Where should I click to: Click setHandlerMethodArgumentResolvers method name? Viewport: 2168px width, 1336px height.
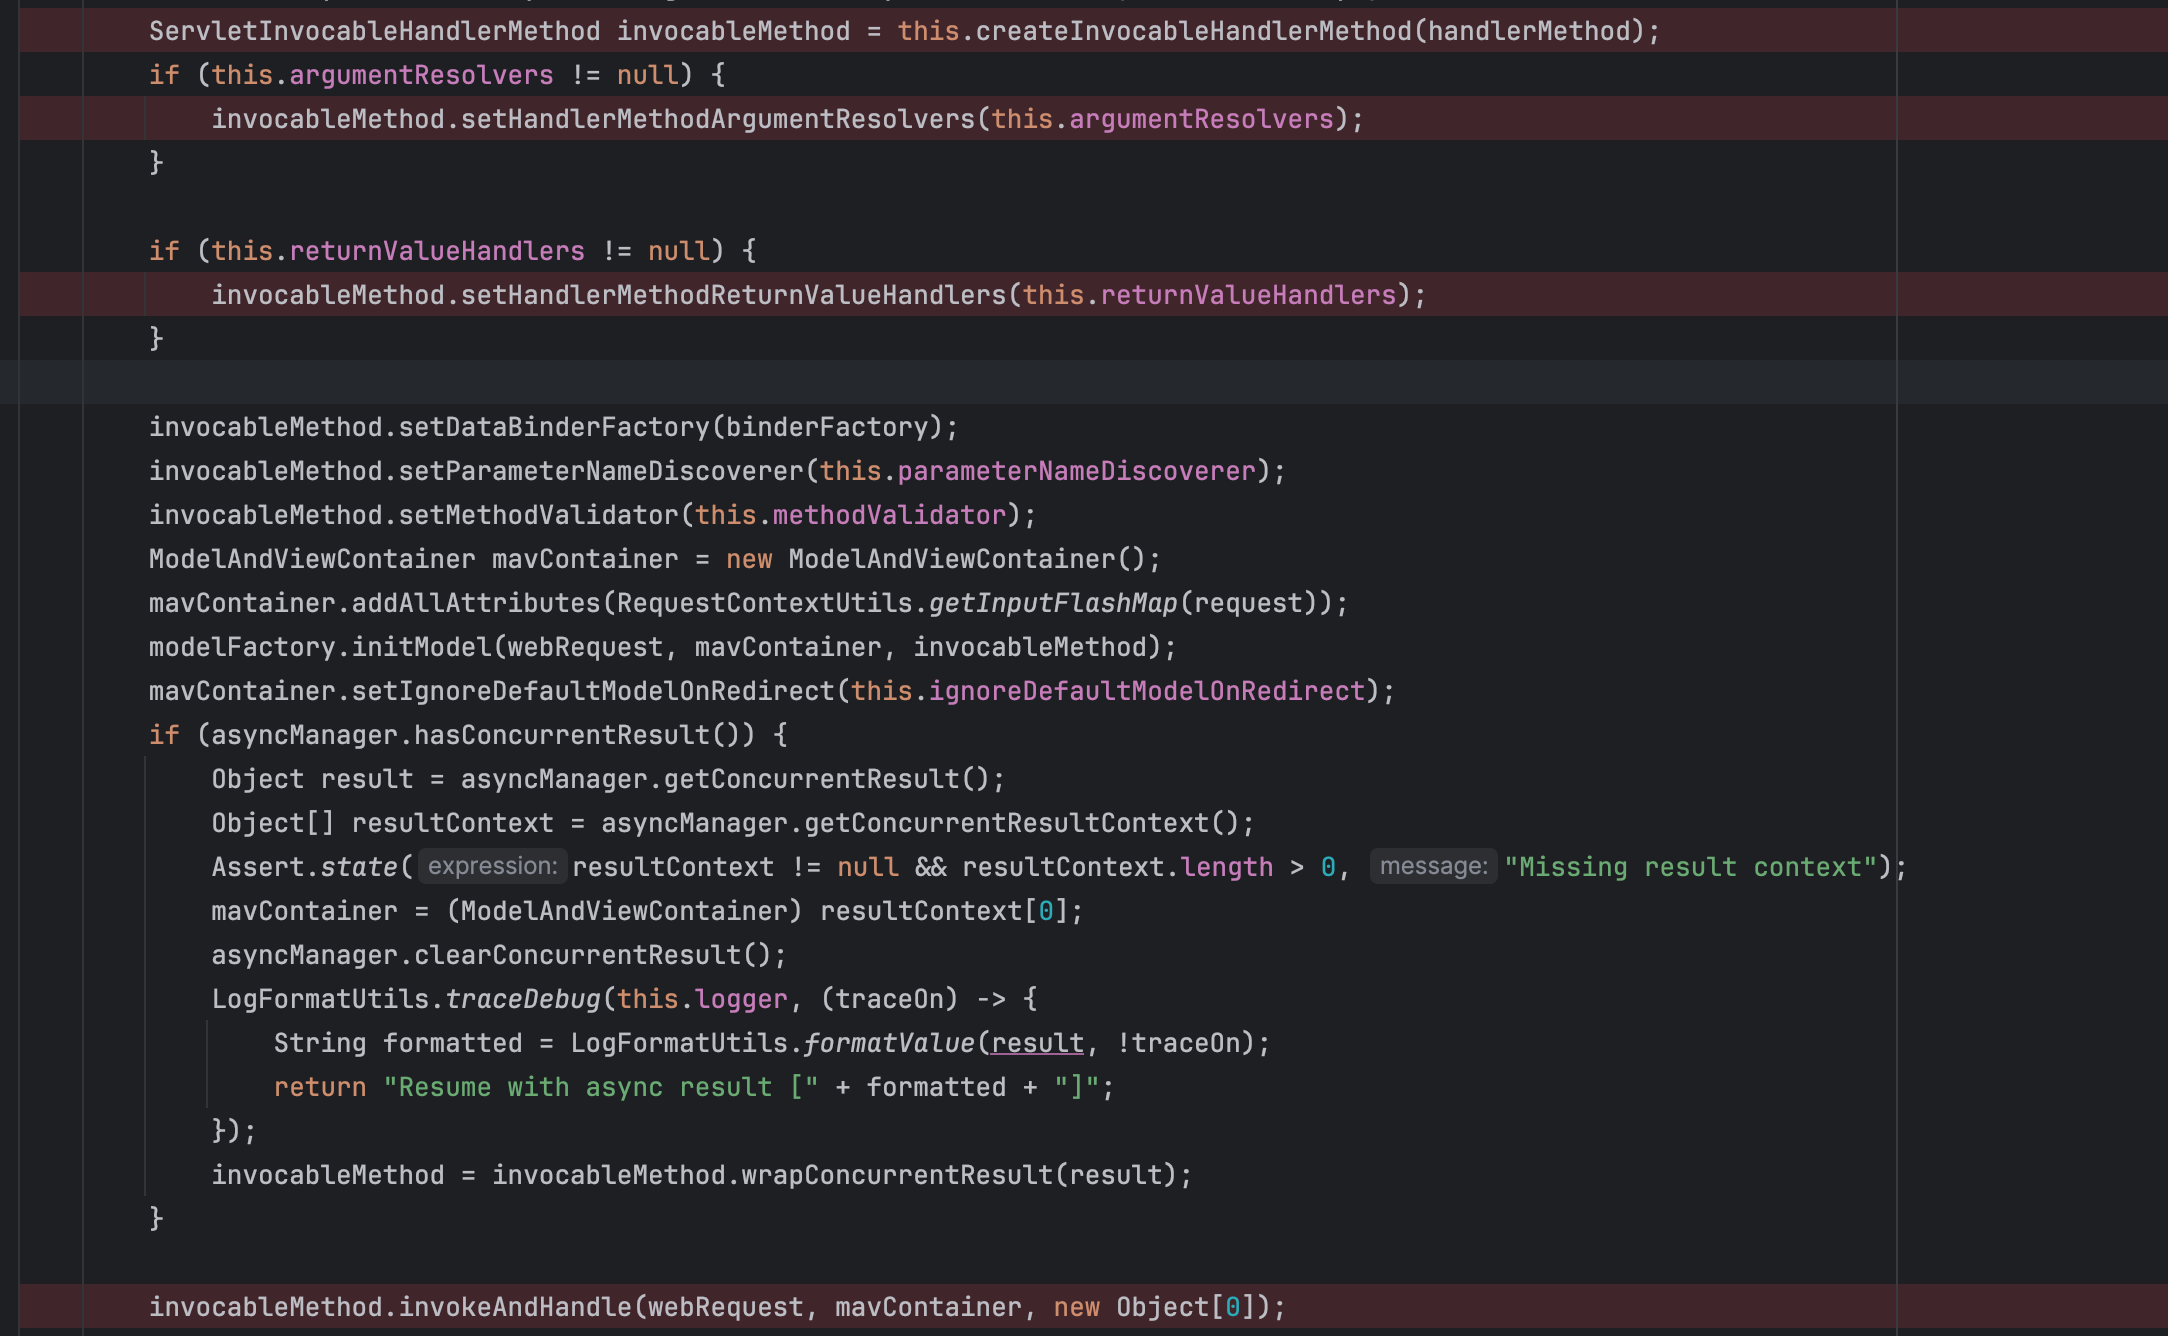(717, 119)
